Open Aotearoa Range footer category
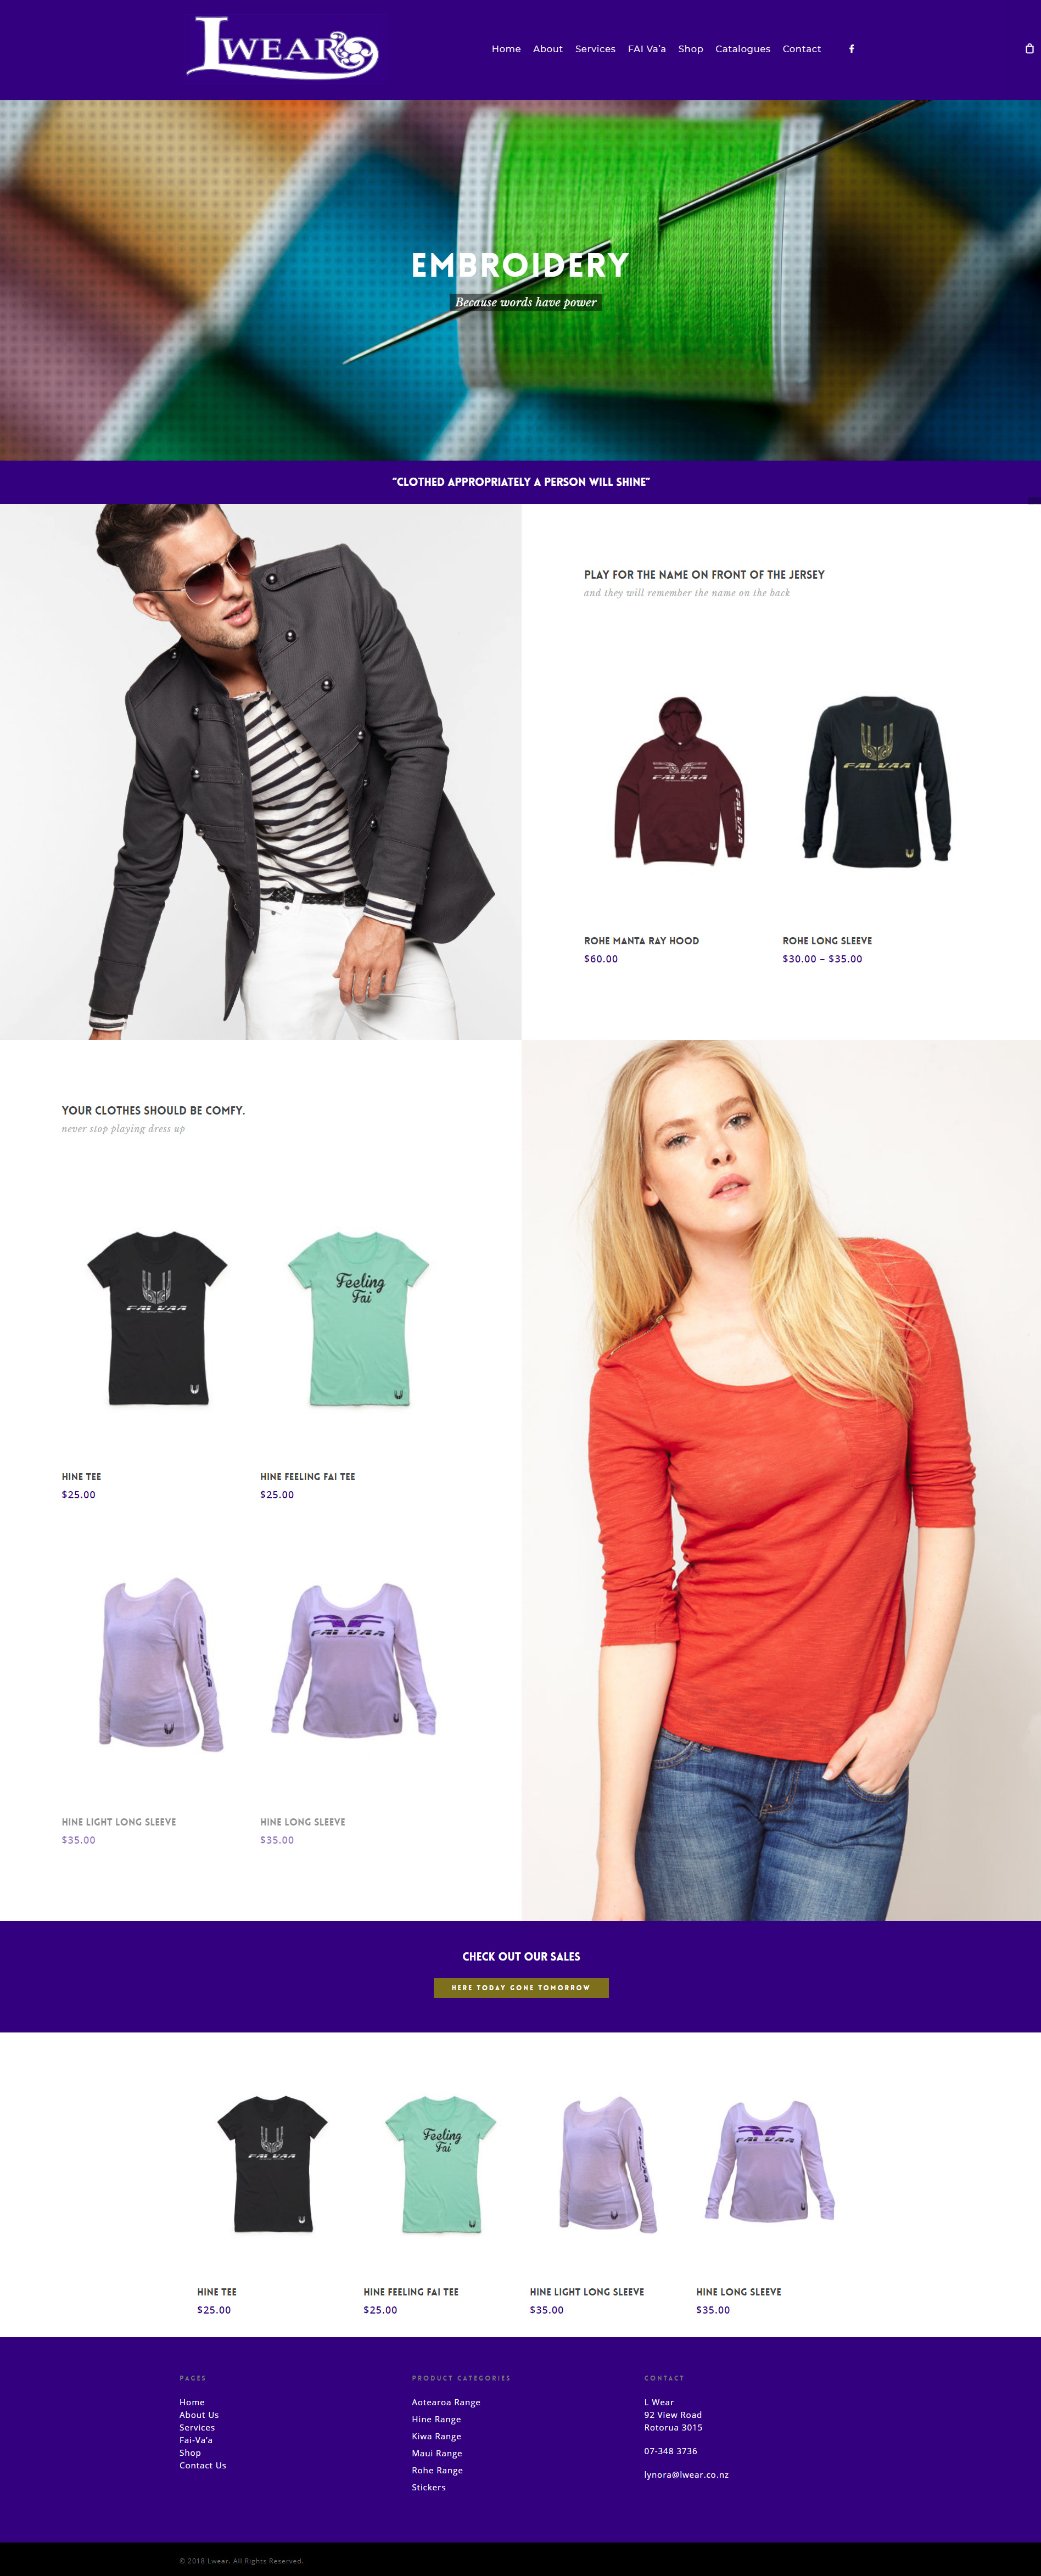 [x=446, y=2402]
